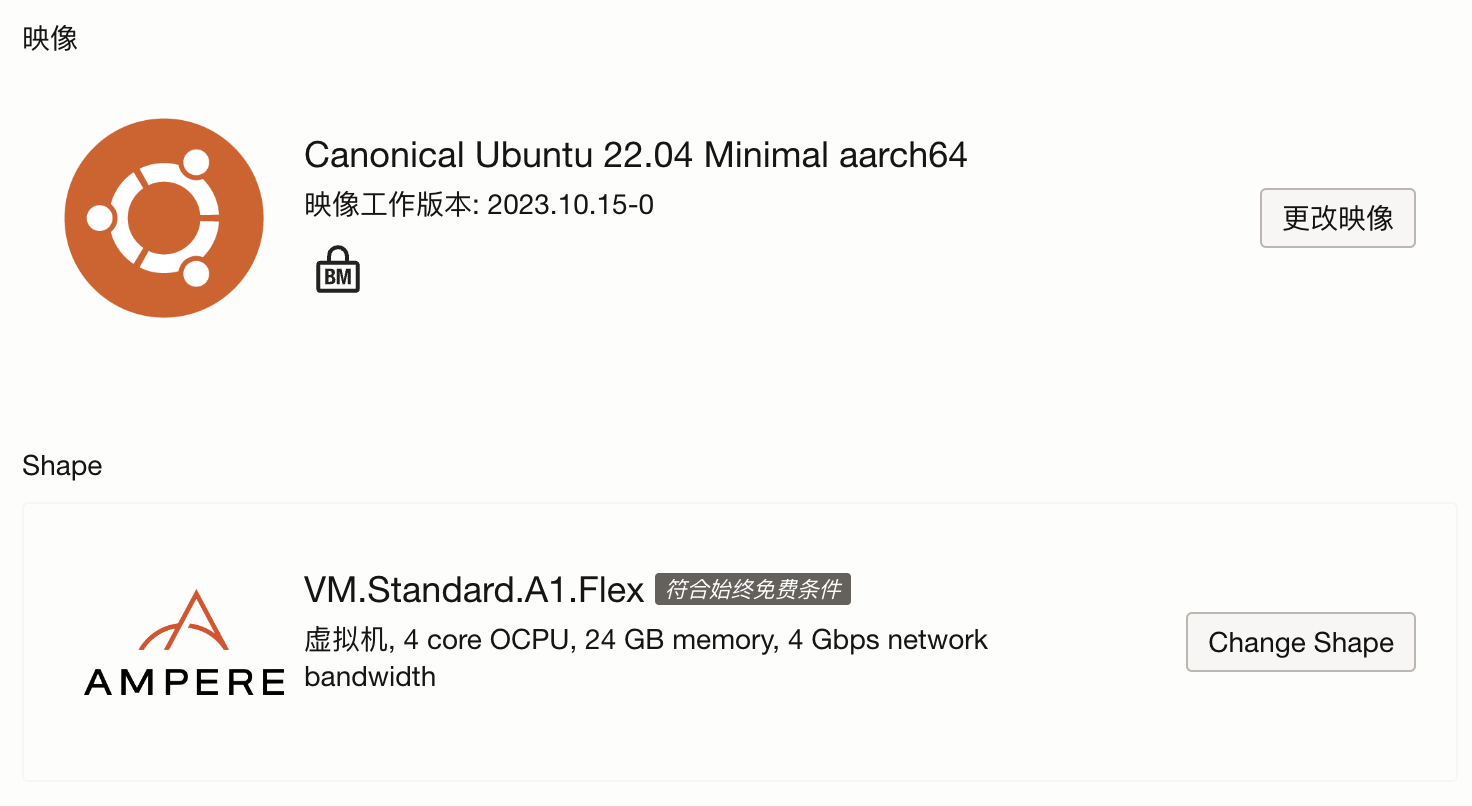Click the AMPERE wordmark text

pyautogui.click(x=185, y=683)
